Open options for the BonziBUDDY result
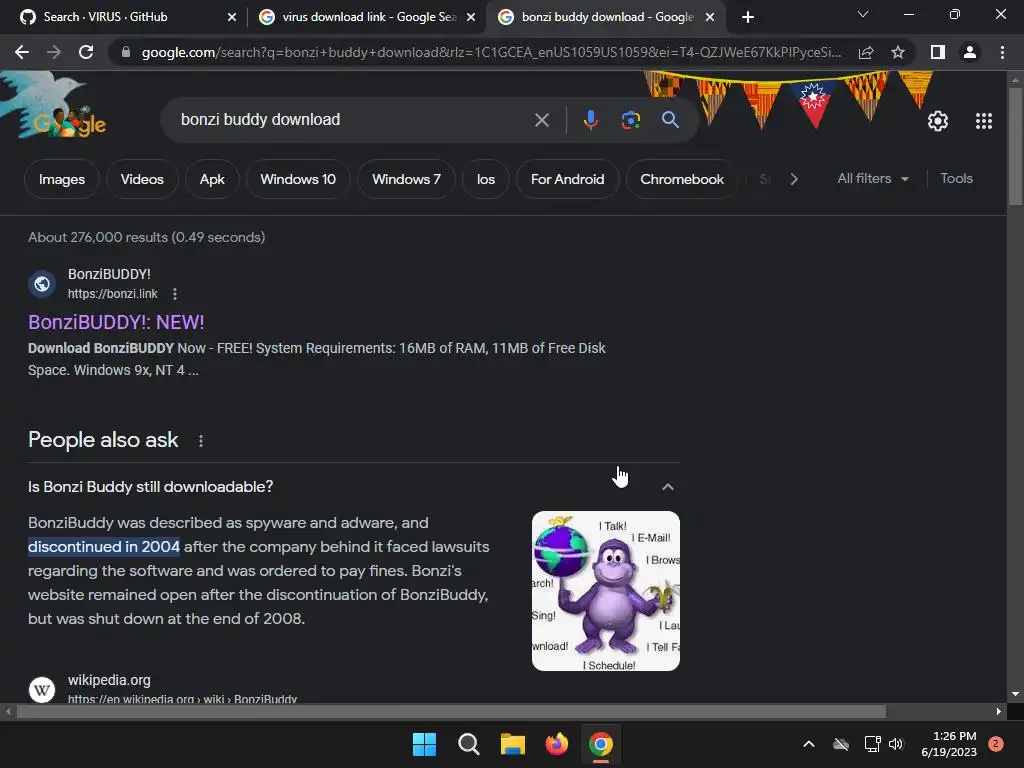Image resolution: width=1024 pixels, height=768 pixels. [x=174, y=294]
